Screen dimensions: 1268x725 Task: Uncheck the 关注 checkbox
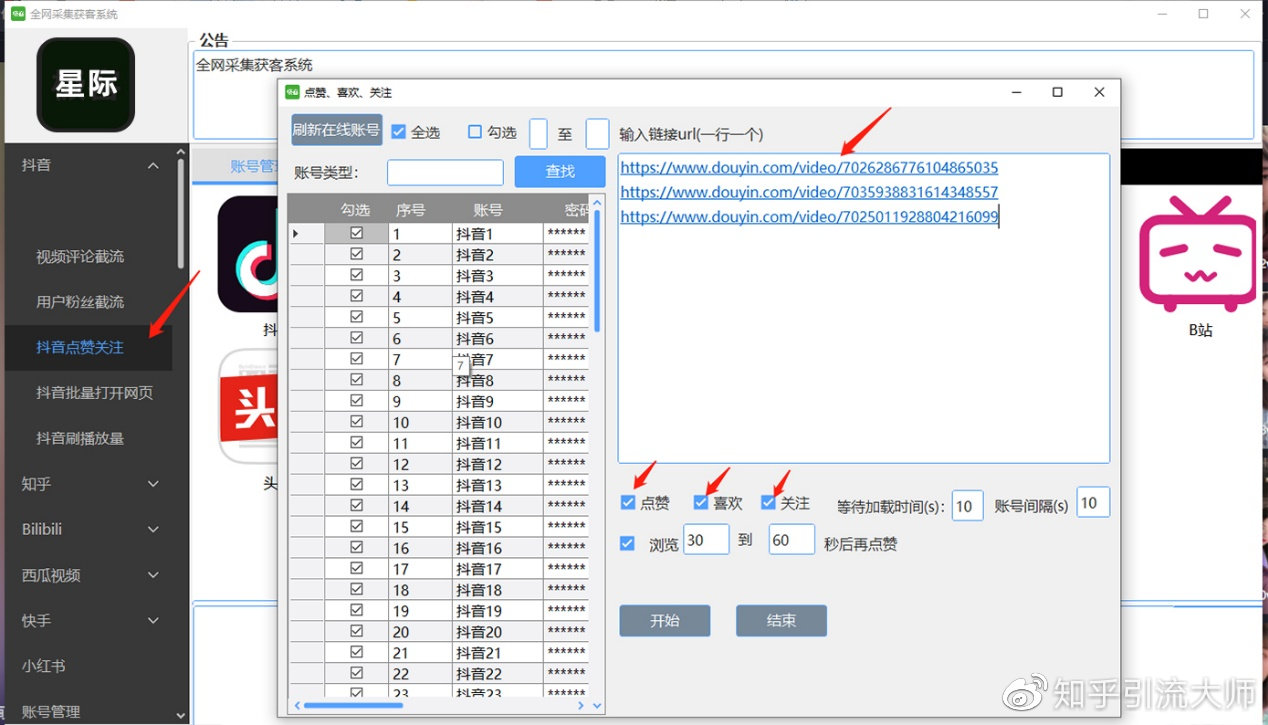click(768, 503)
